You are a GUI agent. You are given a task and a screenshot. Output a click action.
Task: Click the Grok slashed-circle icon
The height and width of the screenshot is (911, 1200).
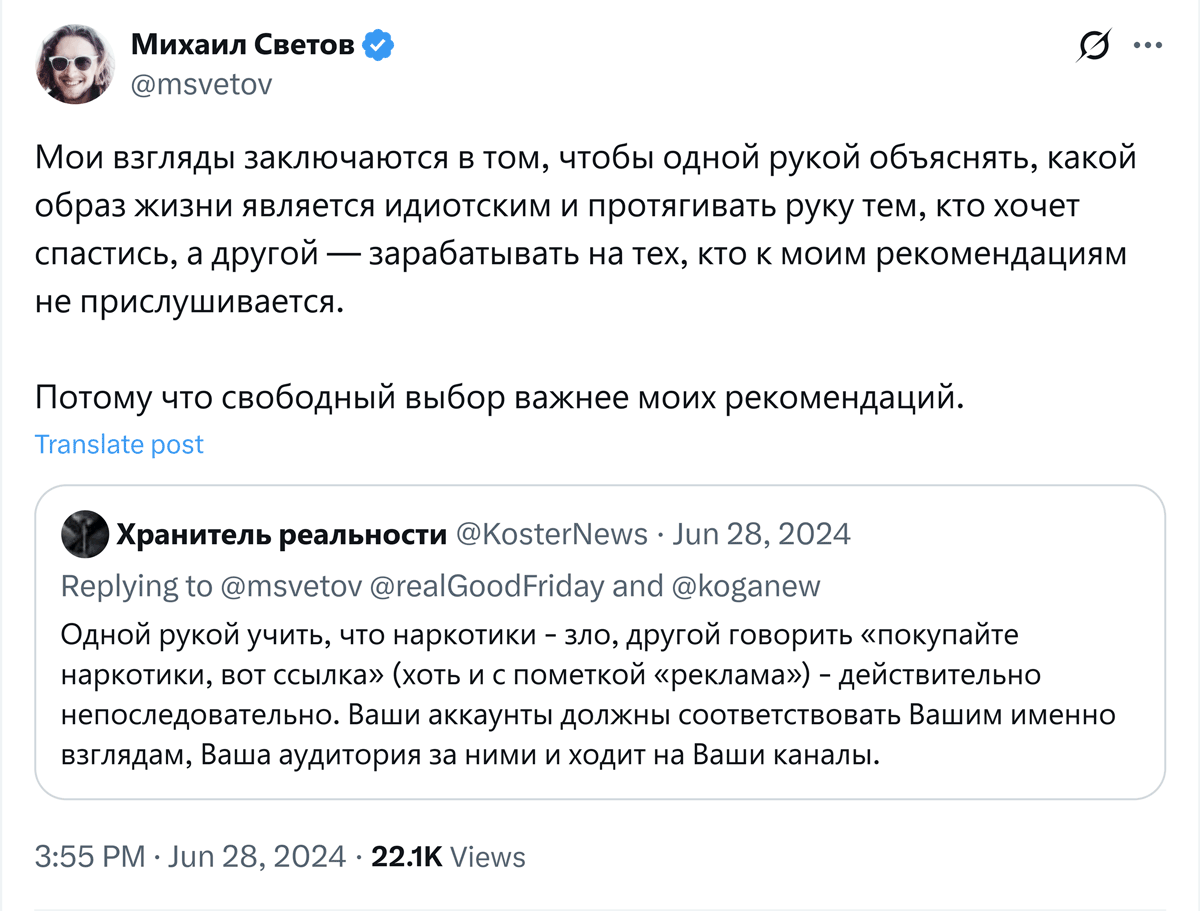(1095, 46)
